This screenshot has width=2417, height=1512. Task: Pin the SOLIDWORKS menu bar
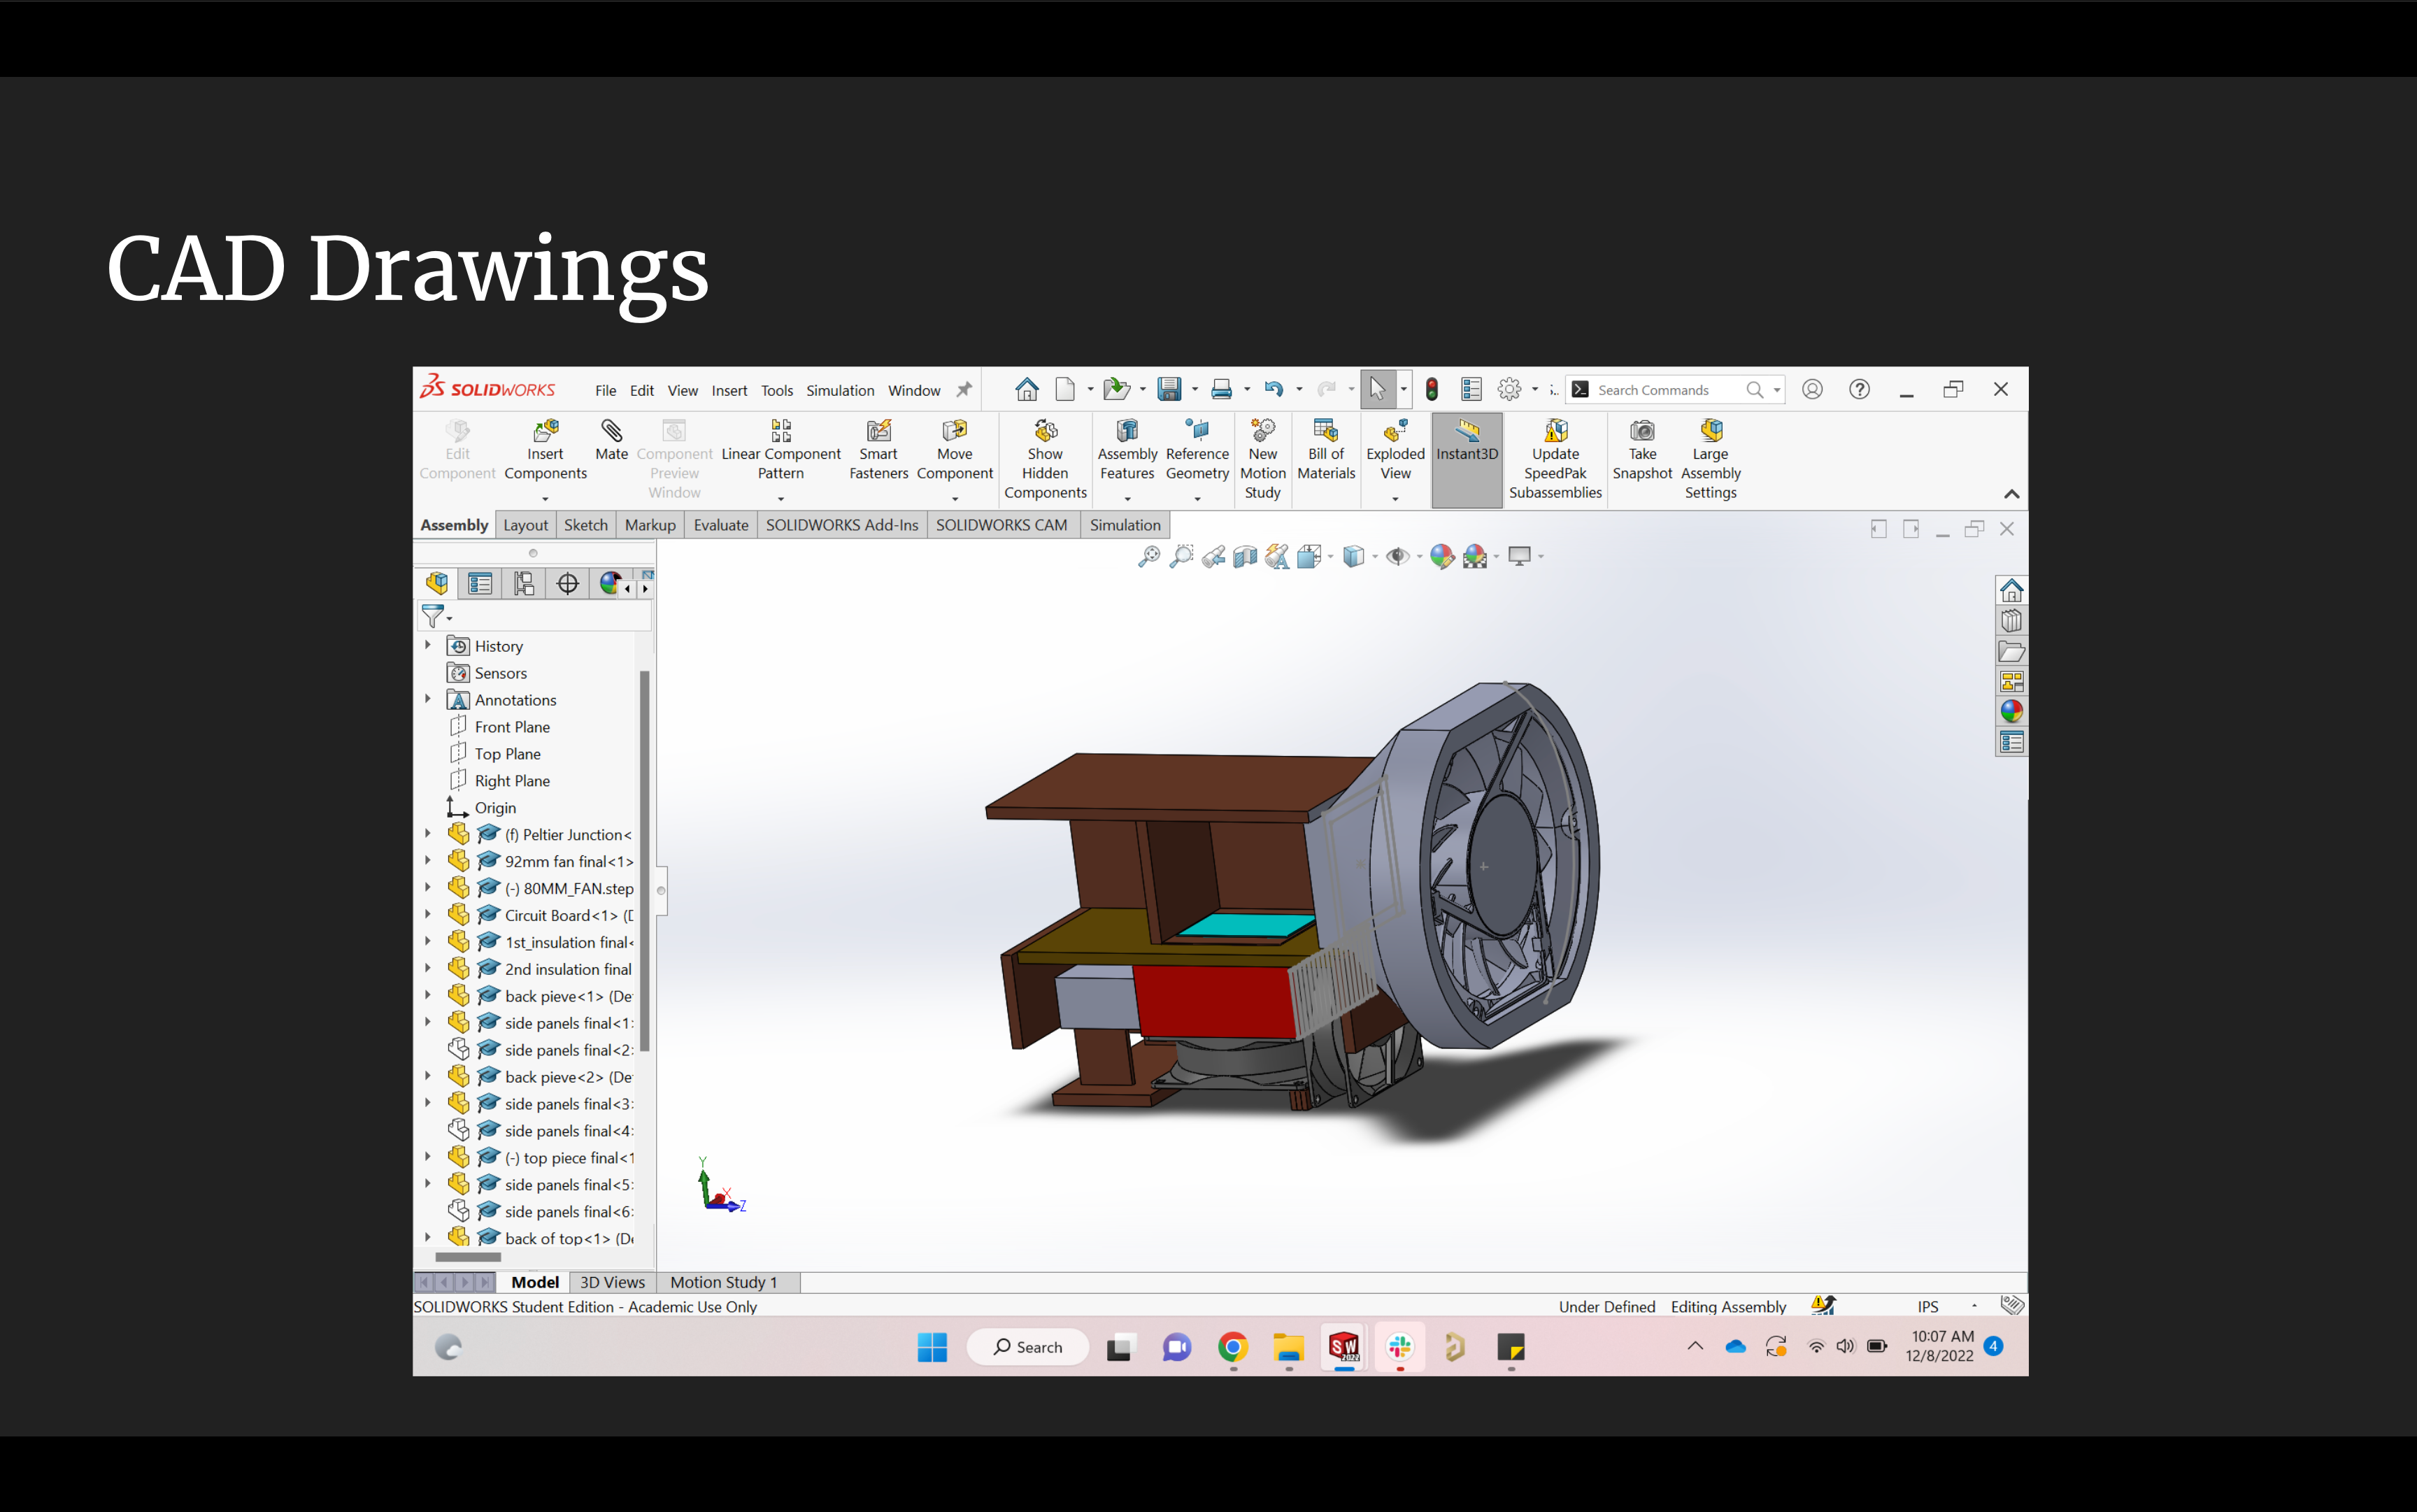964,390
